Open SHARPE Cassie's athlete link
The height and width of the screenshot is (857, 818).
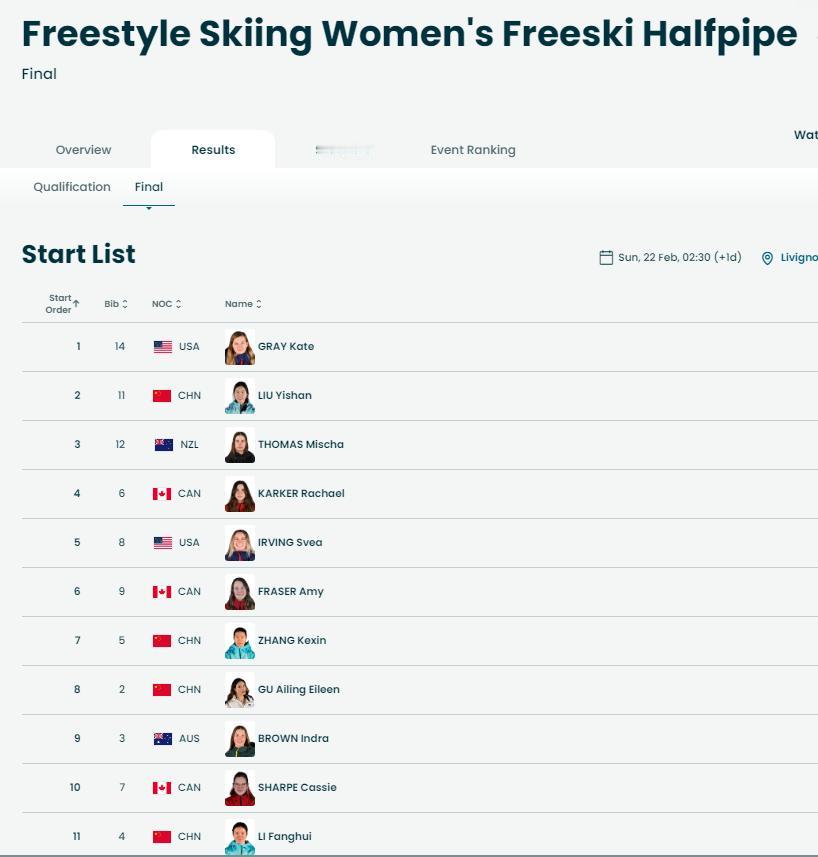tap(297, 788)
